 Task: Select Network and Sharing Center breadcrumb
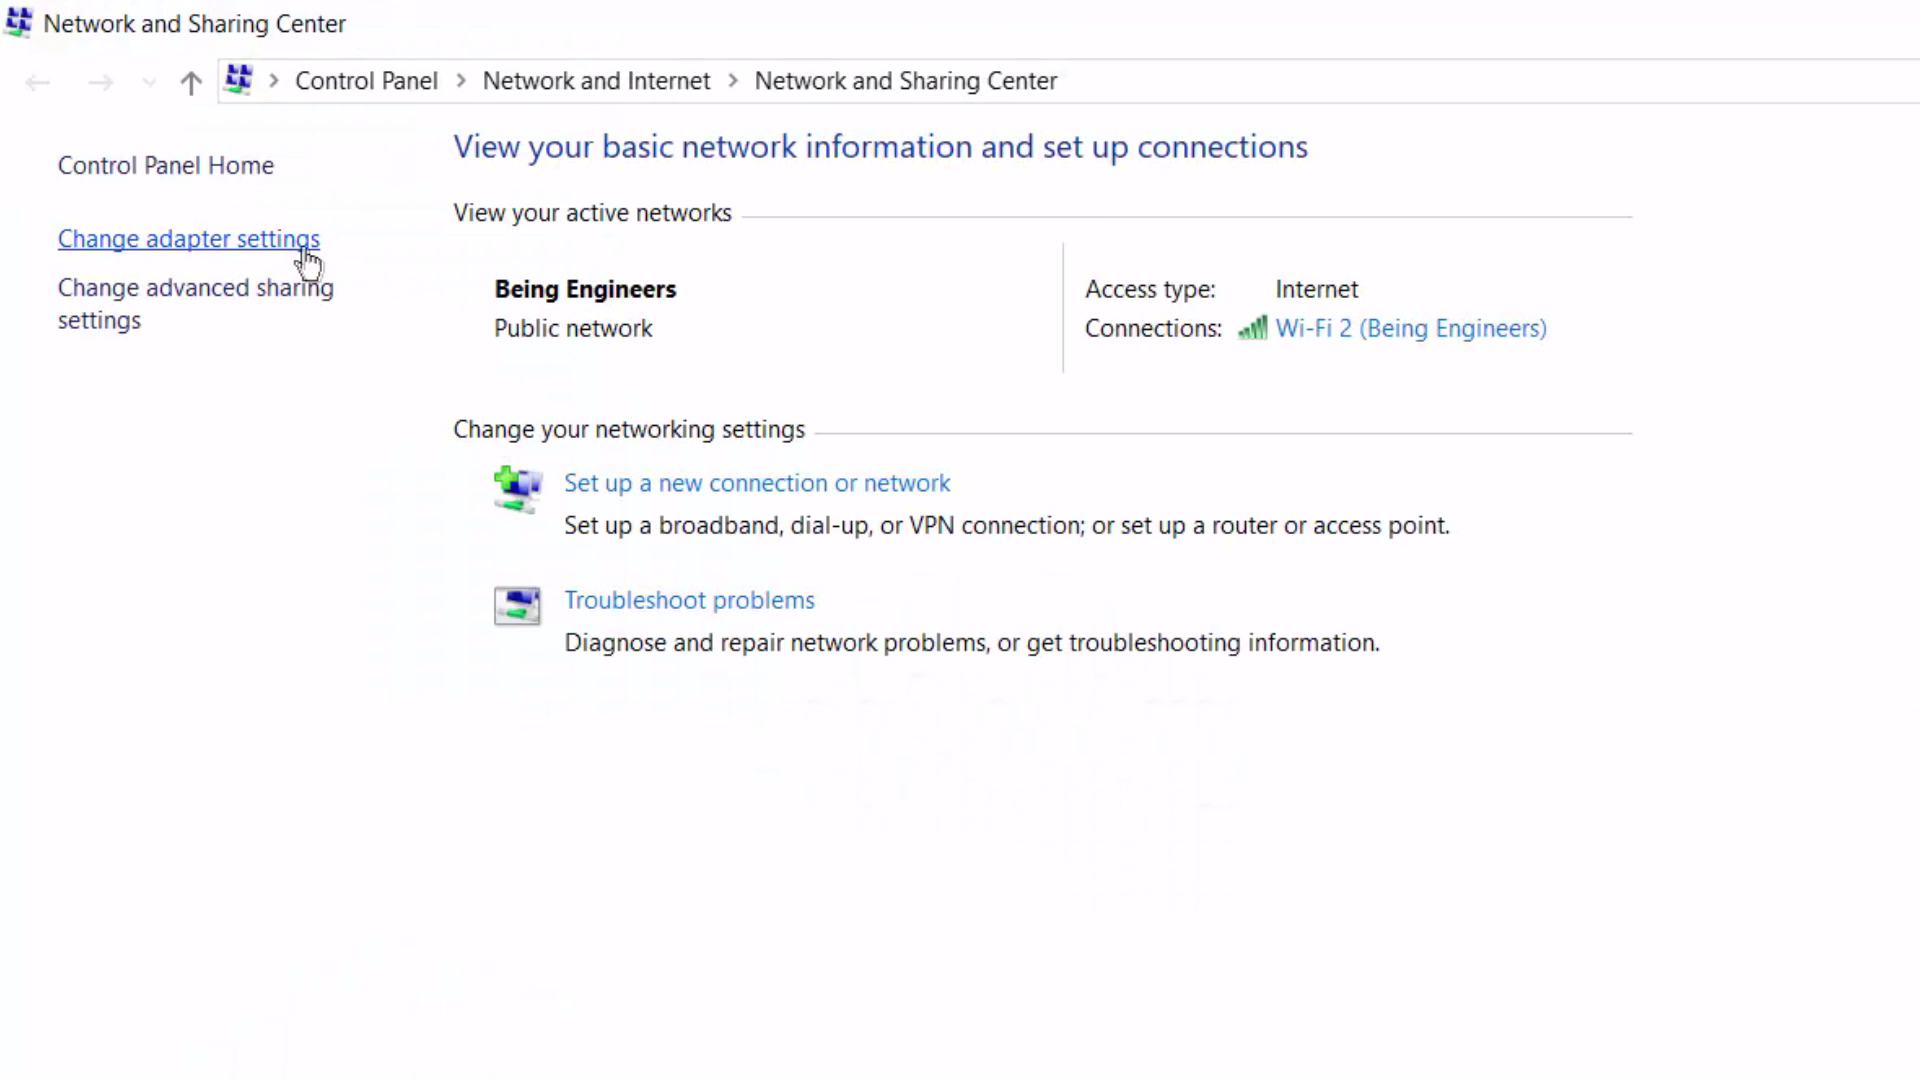click(x=905, y=81)
